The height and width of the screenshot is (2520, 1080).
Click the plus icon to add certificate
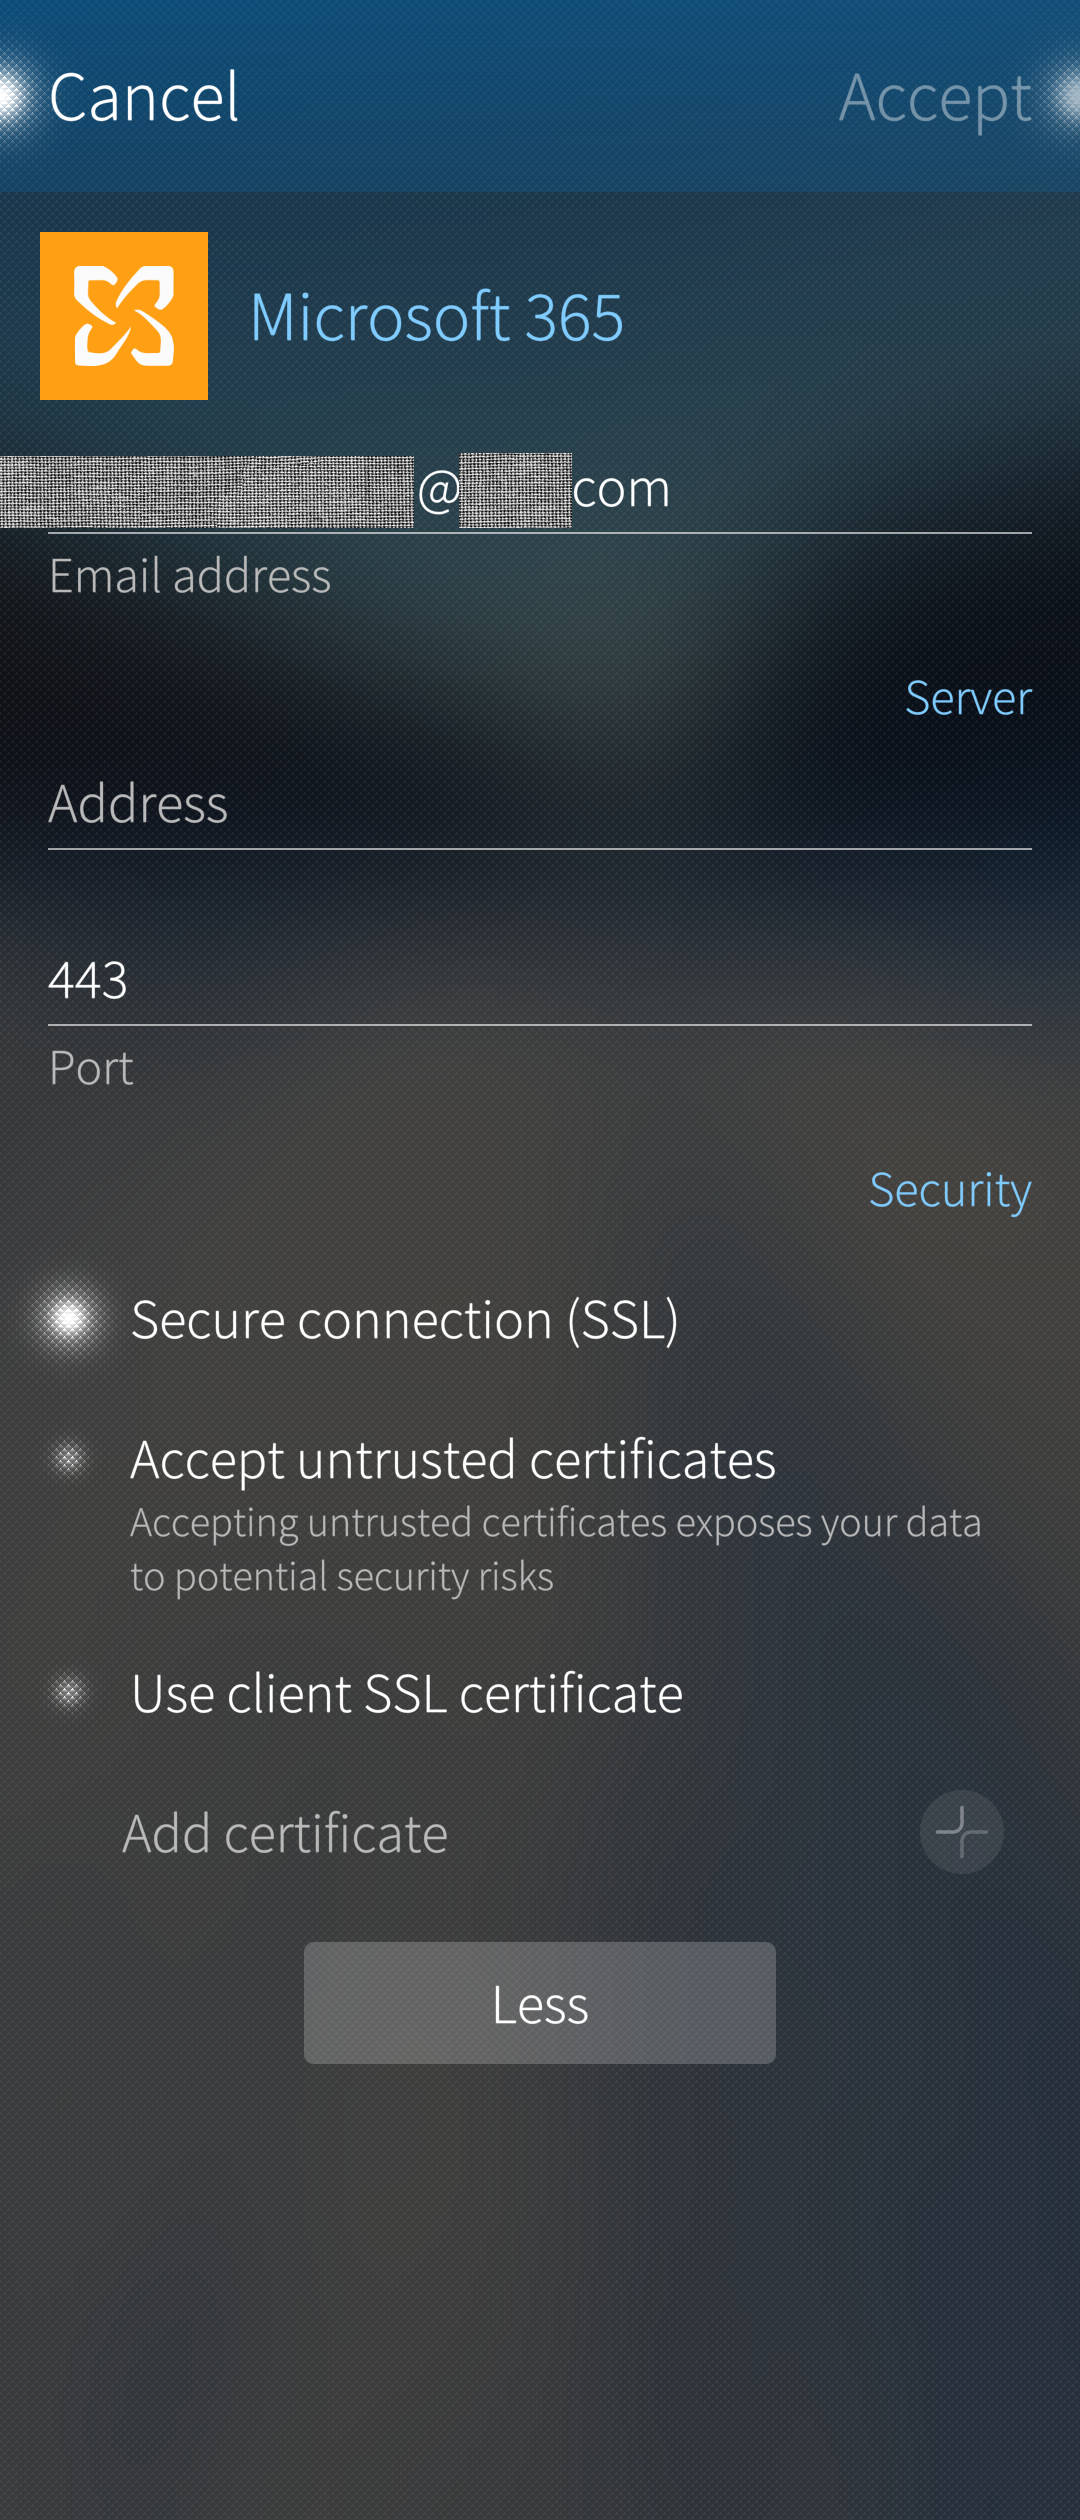pyautogui.click(x=961, y=1832)
